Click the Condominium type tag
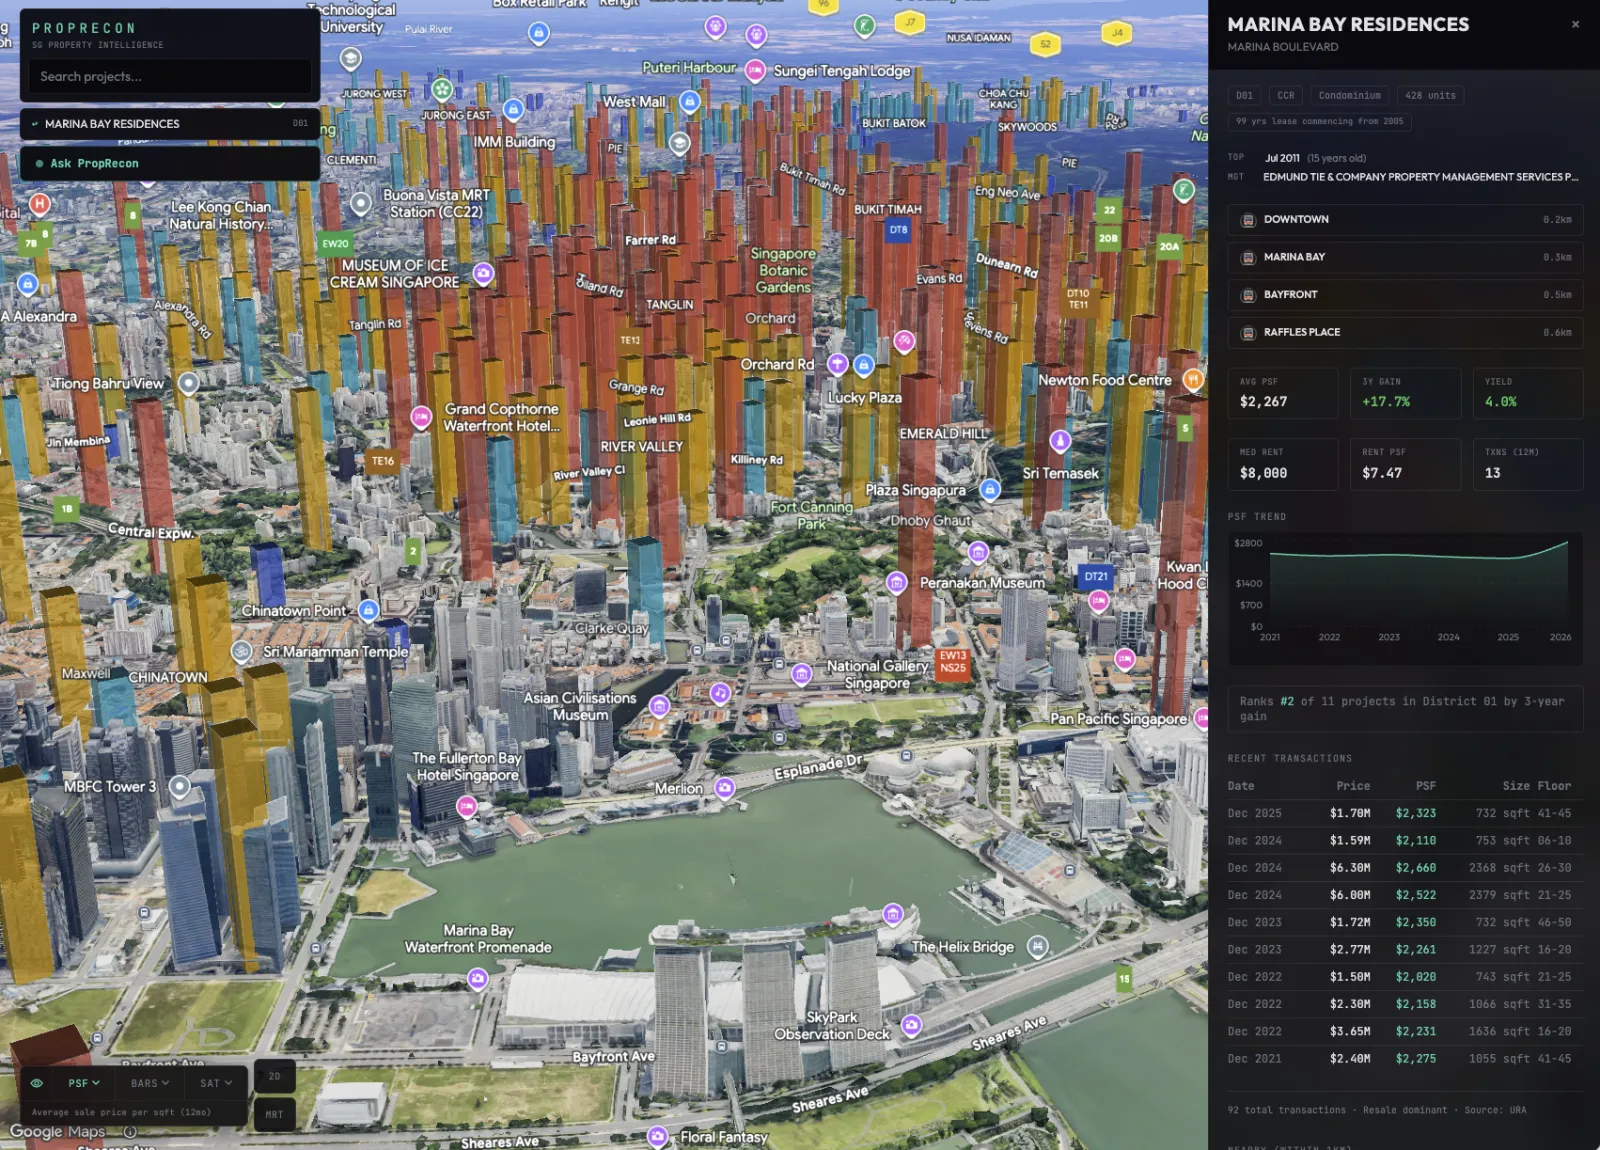 tap(1349, 95)
